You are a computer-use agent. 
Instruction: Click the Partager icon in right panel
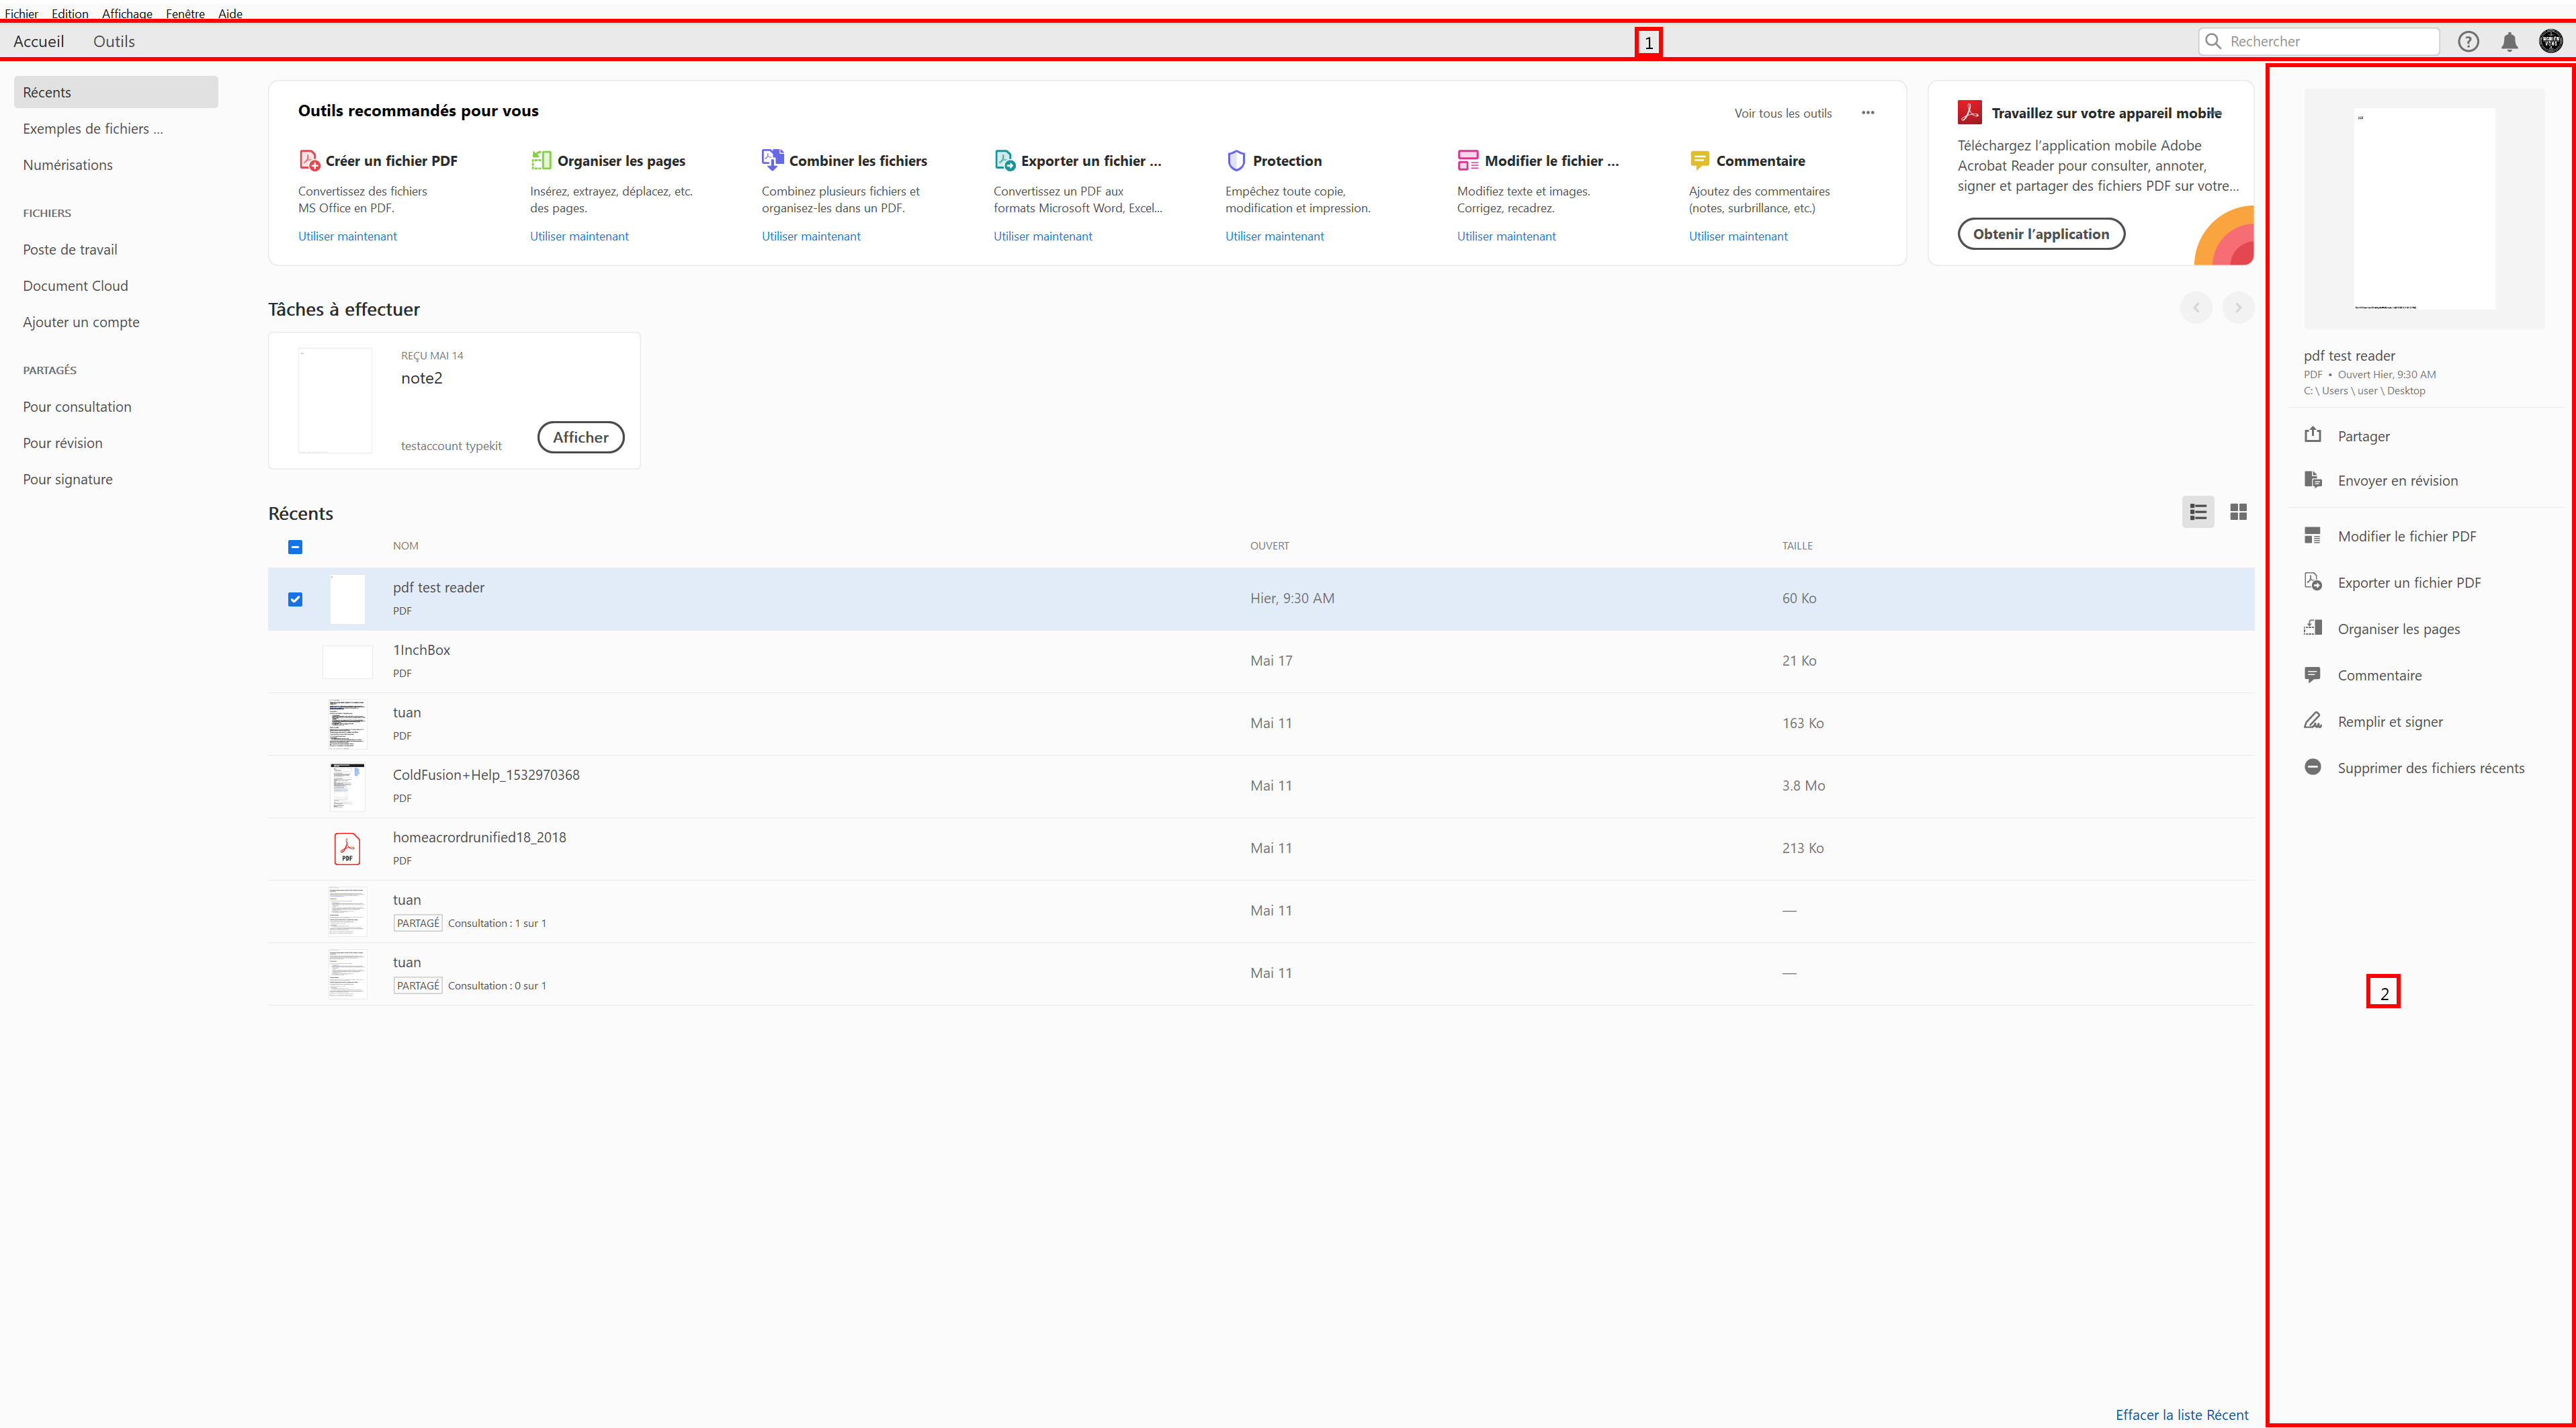pyautogui.click(x=2314, y=434)
